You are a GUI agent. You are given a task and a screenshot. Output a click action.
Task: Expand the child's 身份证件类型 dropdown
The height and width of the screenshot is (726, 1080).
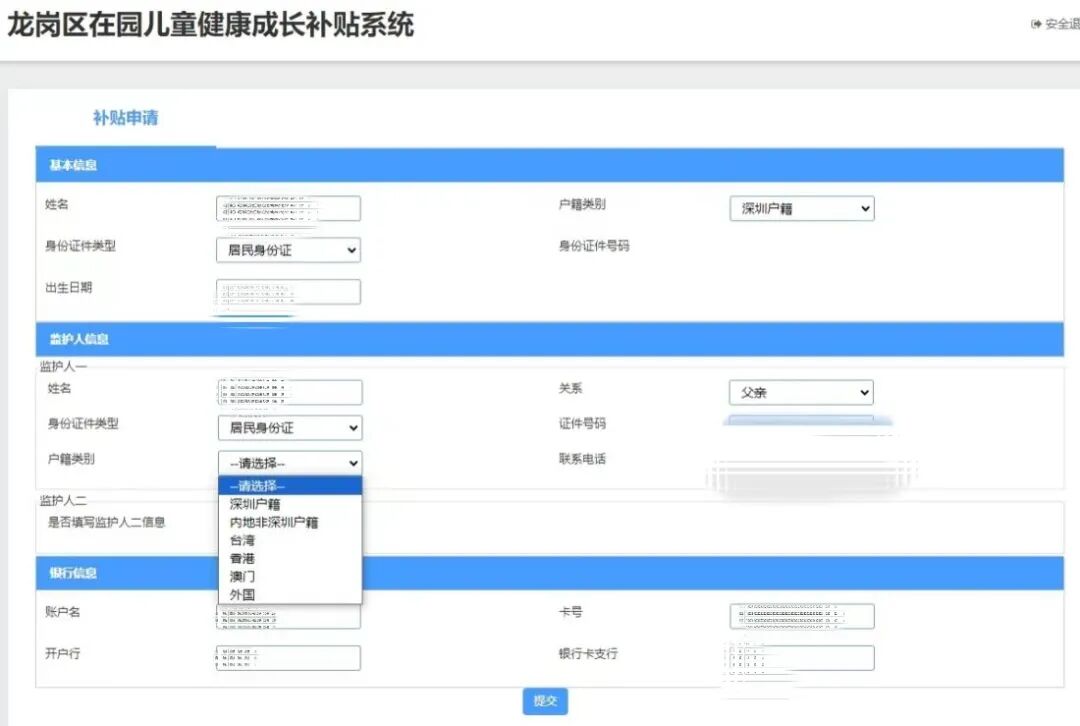coord(288,250)
